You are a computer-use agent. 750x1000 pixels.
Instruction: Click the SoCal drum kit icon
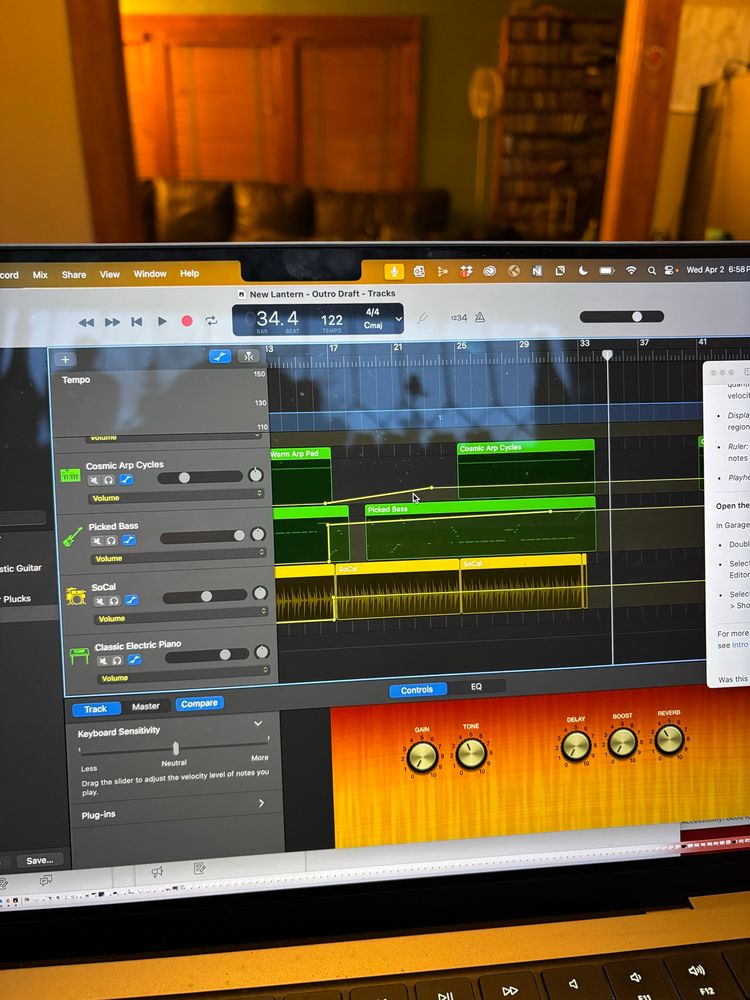coord(76,596)
